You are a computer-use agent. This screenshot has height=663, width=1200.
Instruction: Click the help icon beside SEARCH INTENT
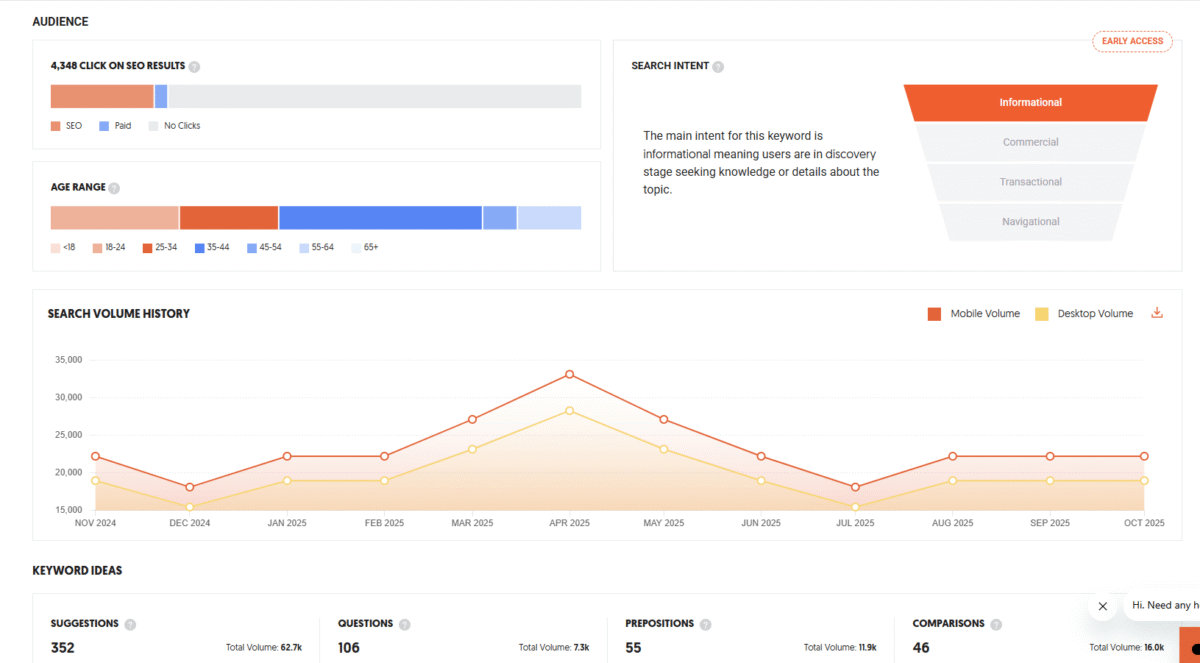click(x=719, y=65)
